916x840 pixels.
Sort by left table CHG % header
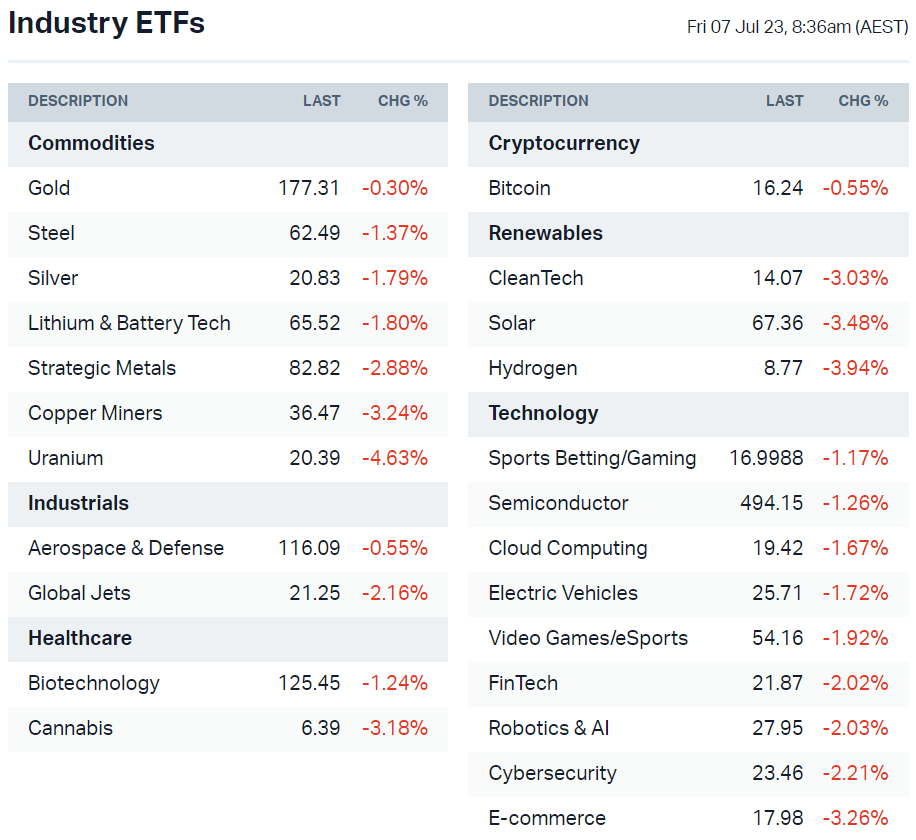(x=402, y=101)
